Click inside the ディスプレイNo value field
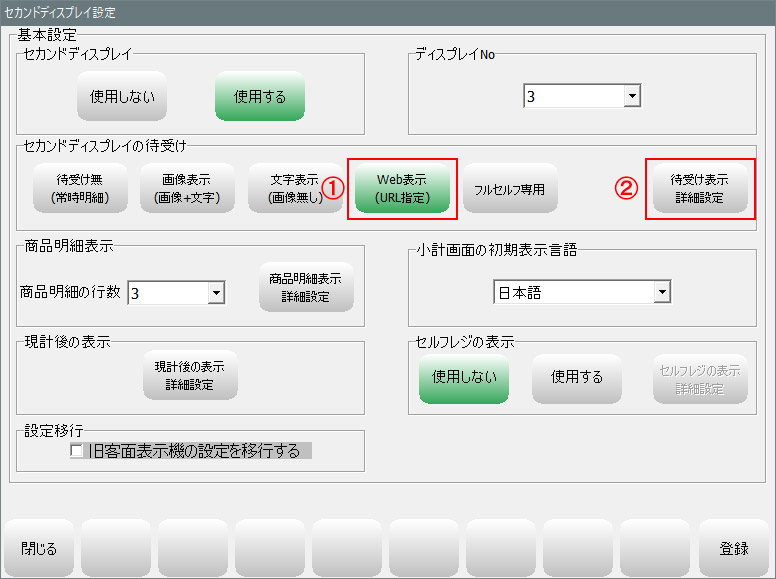The image size is (776, 579). 572,97
